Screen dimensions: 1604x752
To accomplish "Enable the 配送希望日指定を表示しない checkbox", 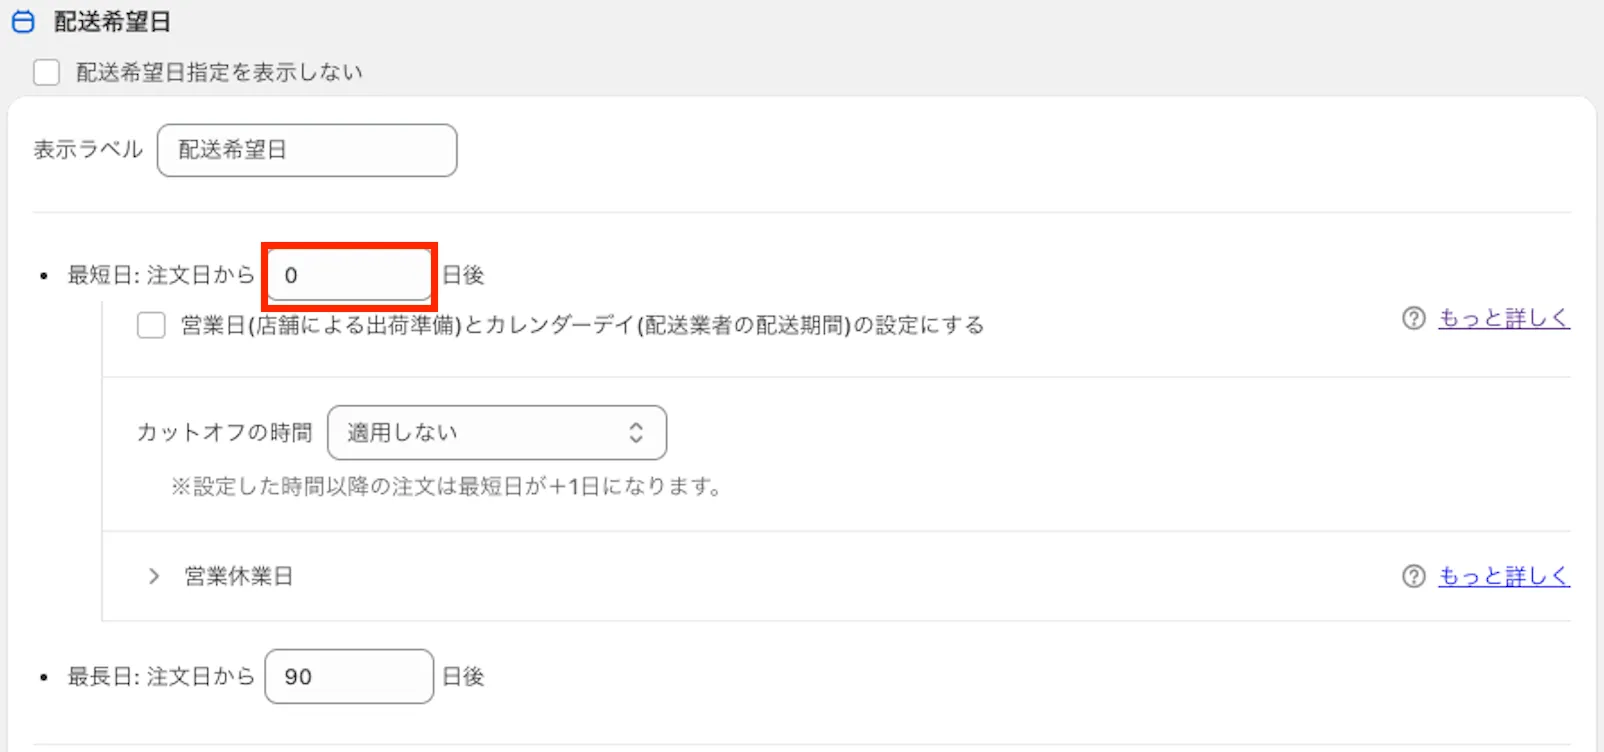I will (x=47, y=72).
